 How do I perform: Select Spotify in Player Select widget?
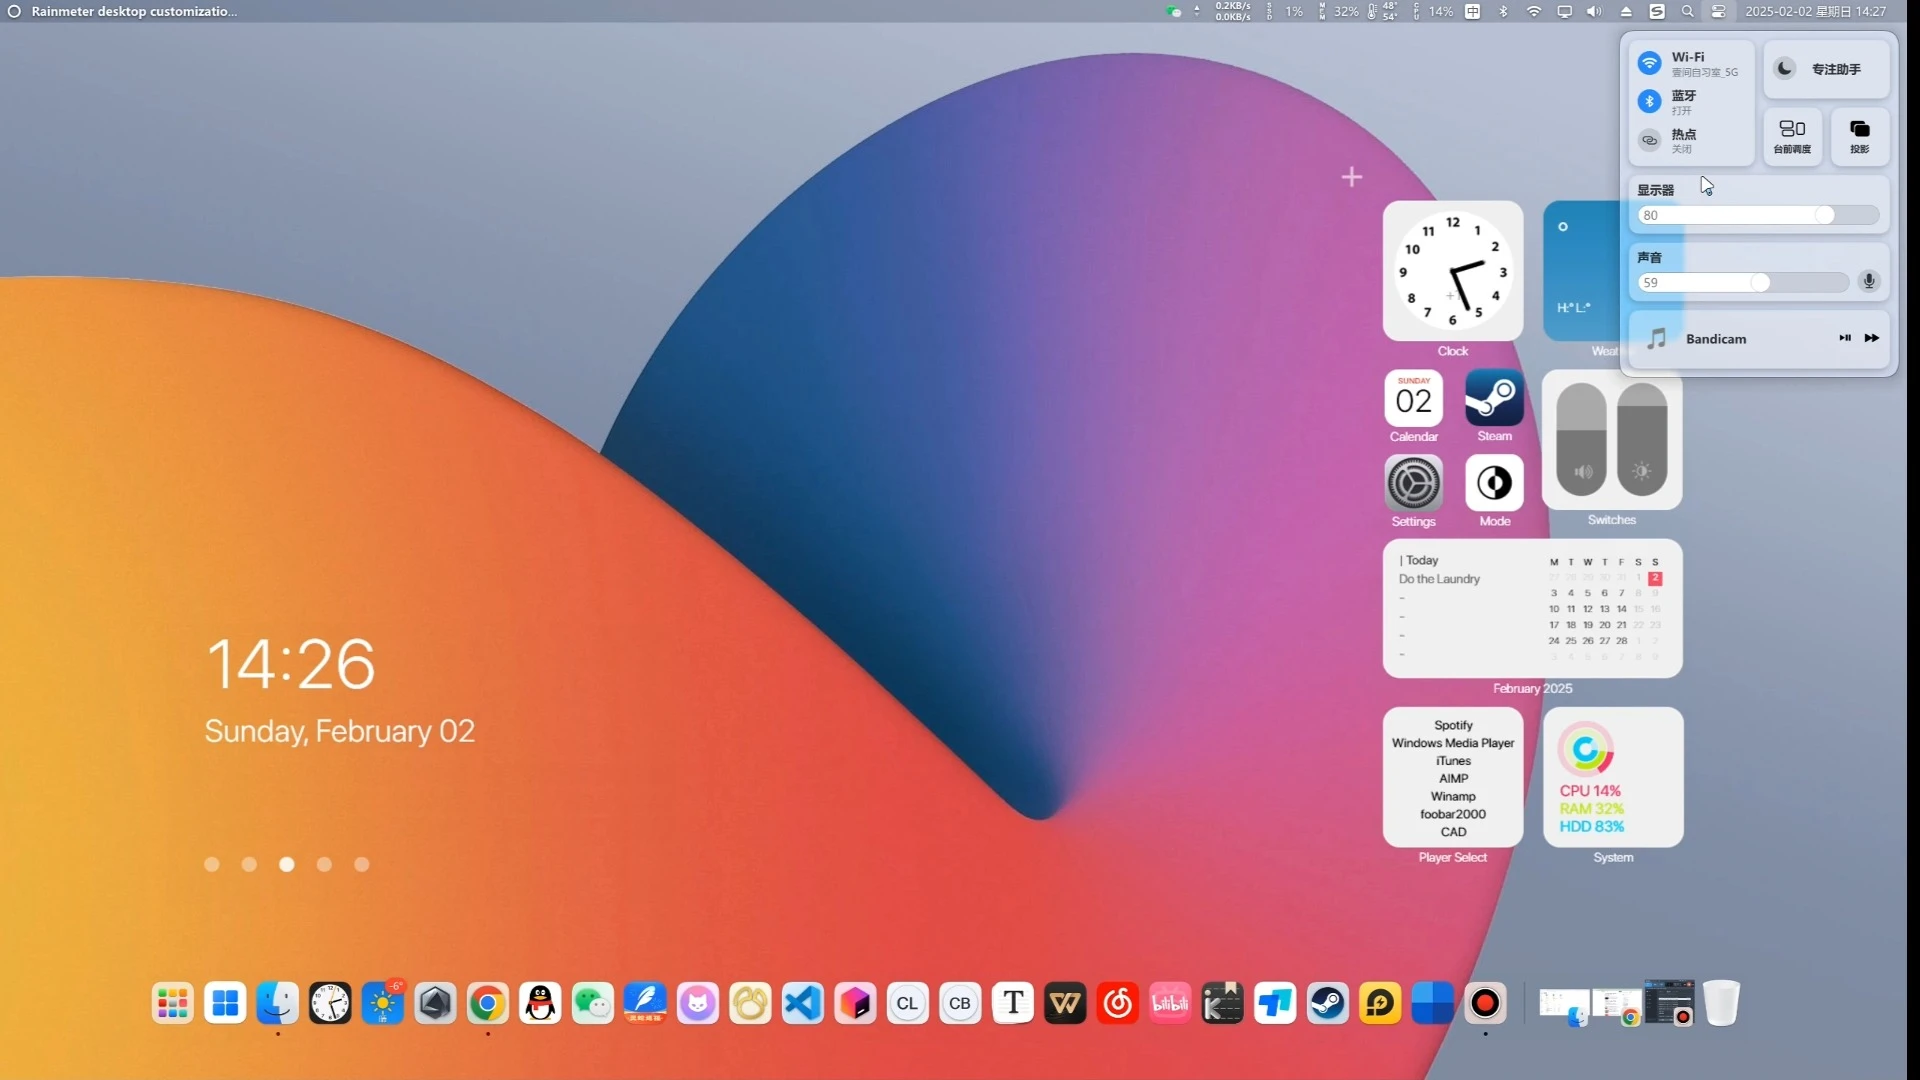1453,725
